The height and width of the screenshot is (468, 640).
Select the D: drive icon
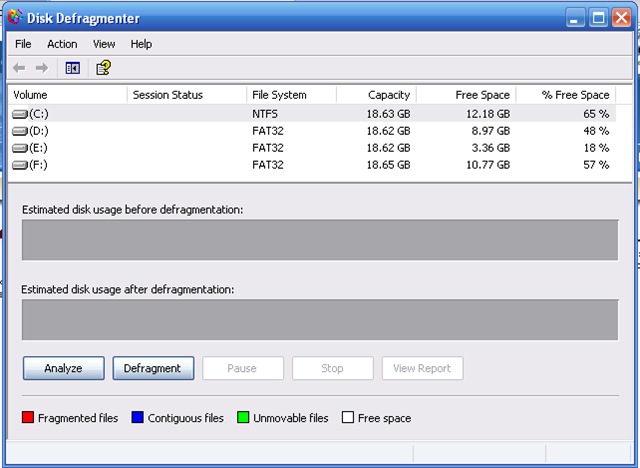20,131
